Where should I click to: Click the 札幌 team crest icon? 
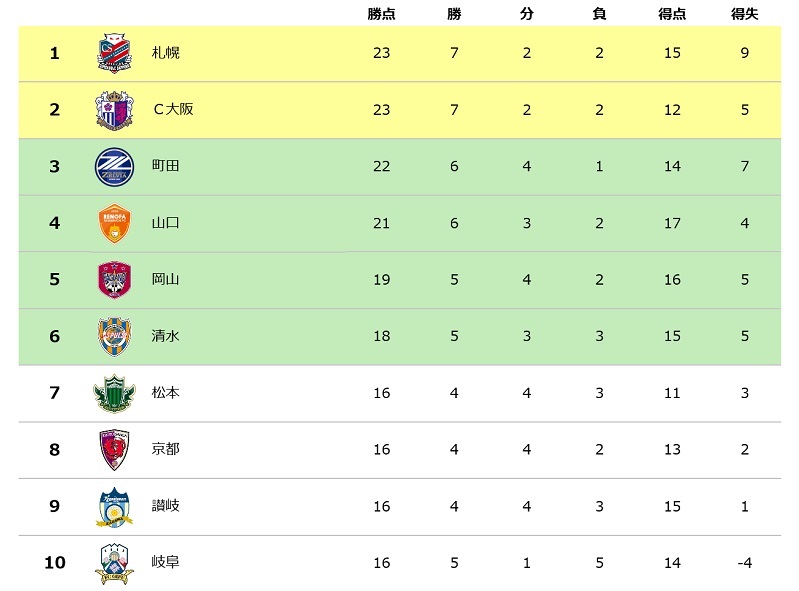coord(113,53)
